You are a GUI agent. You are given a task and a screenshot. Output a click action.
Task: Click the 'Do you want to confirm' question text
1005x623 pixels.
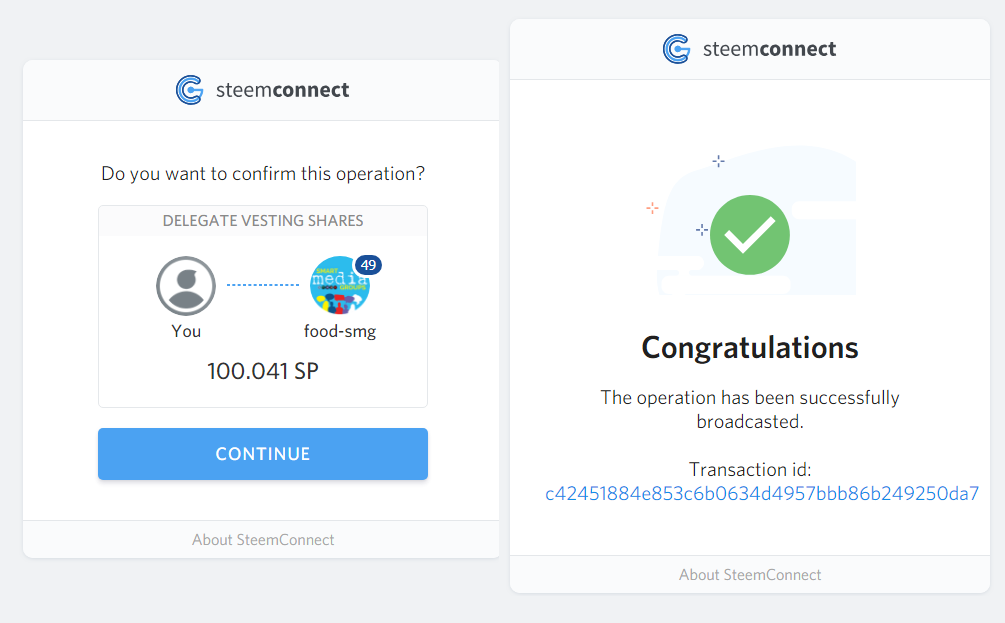coord(263,174)
